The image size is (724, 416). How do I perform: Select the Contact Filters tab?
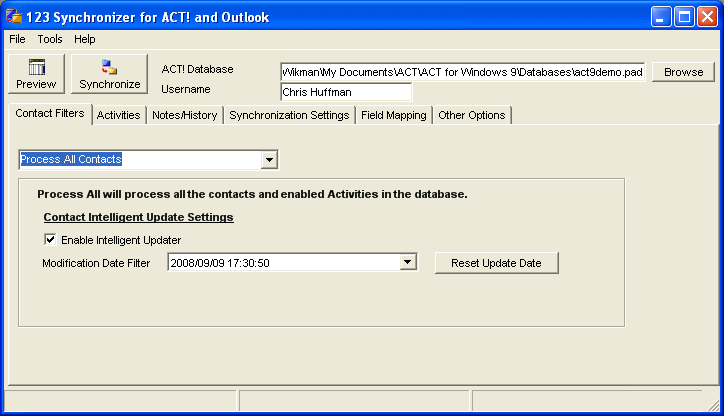click(50, 114)
